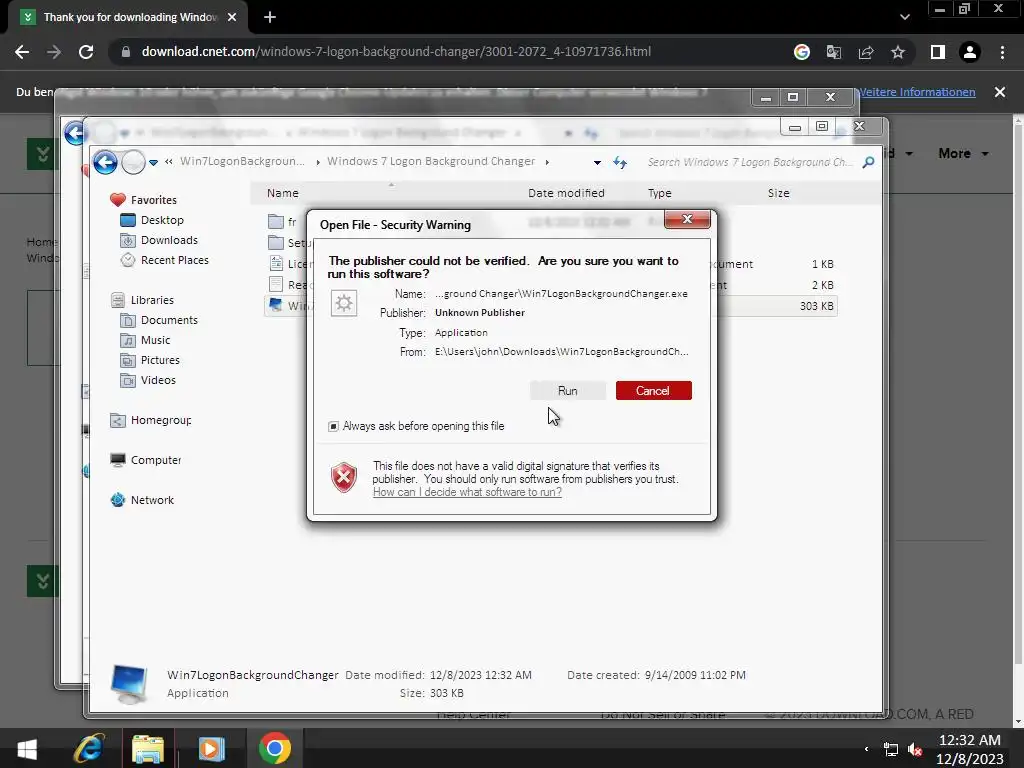Image resolution: width=1024 pixels, height=768 pixels.
Task: Click the red shield warning icon
Action: (x=344, y=477)
